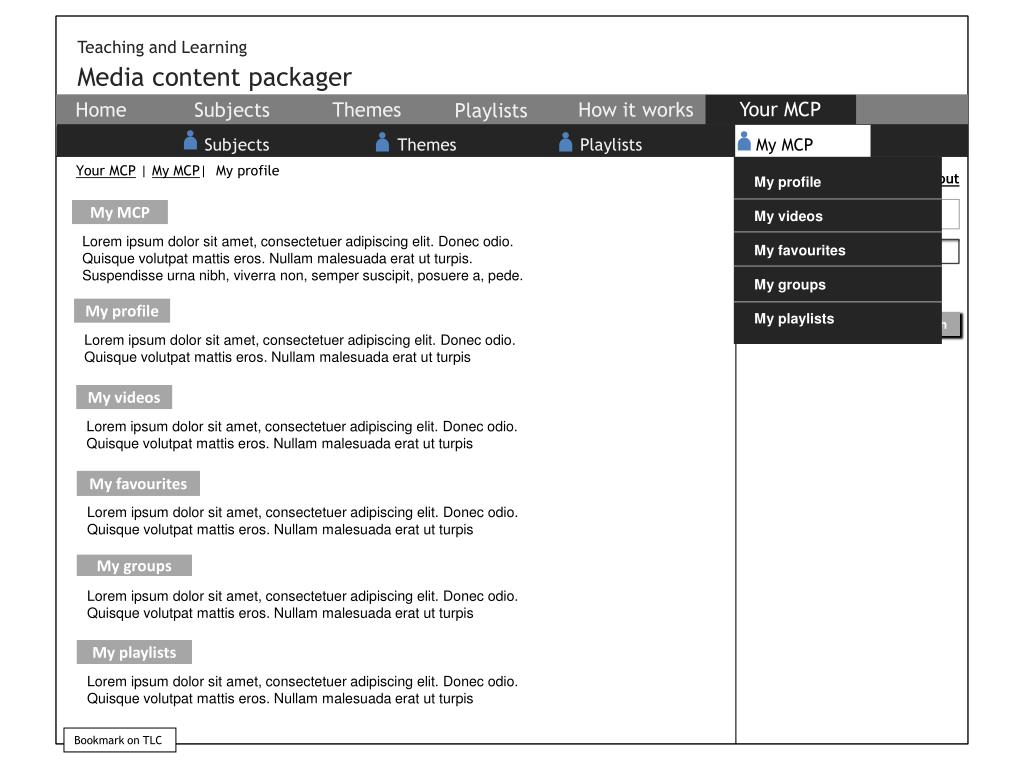The height and width of the screenshot is (768, 1024).
Task: Follow the Your MCP breadcrumb link
Action: pyautogui.click(x=106, y=170)
